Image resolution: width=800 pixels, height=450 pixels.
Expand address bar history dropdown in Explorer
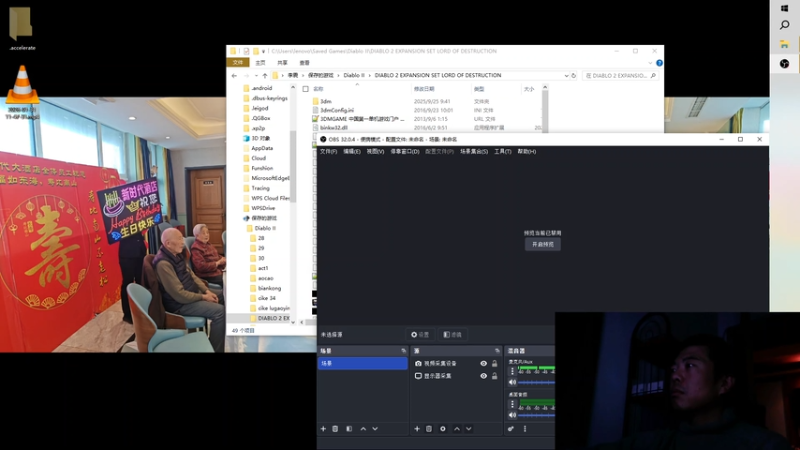coord(566,76)
